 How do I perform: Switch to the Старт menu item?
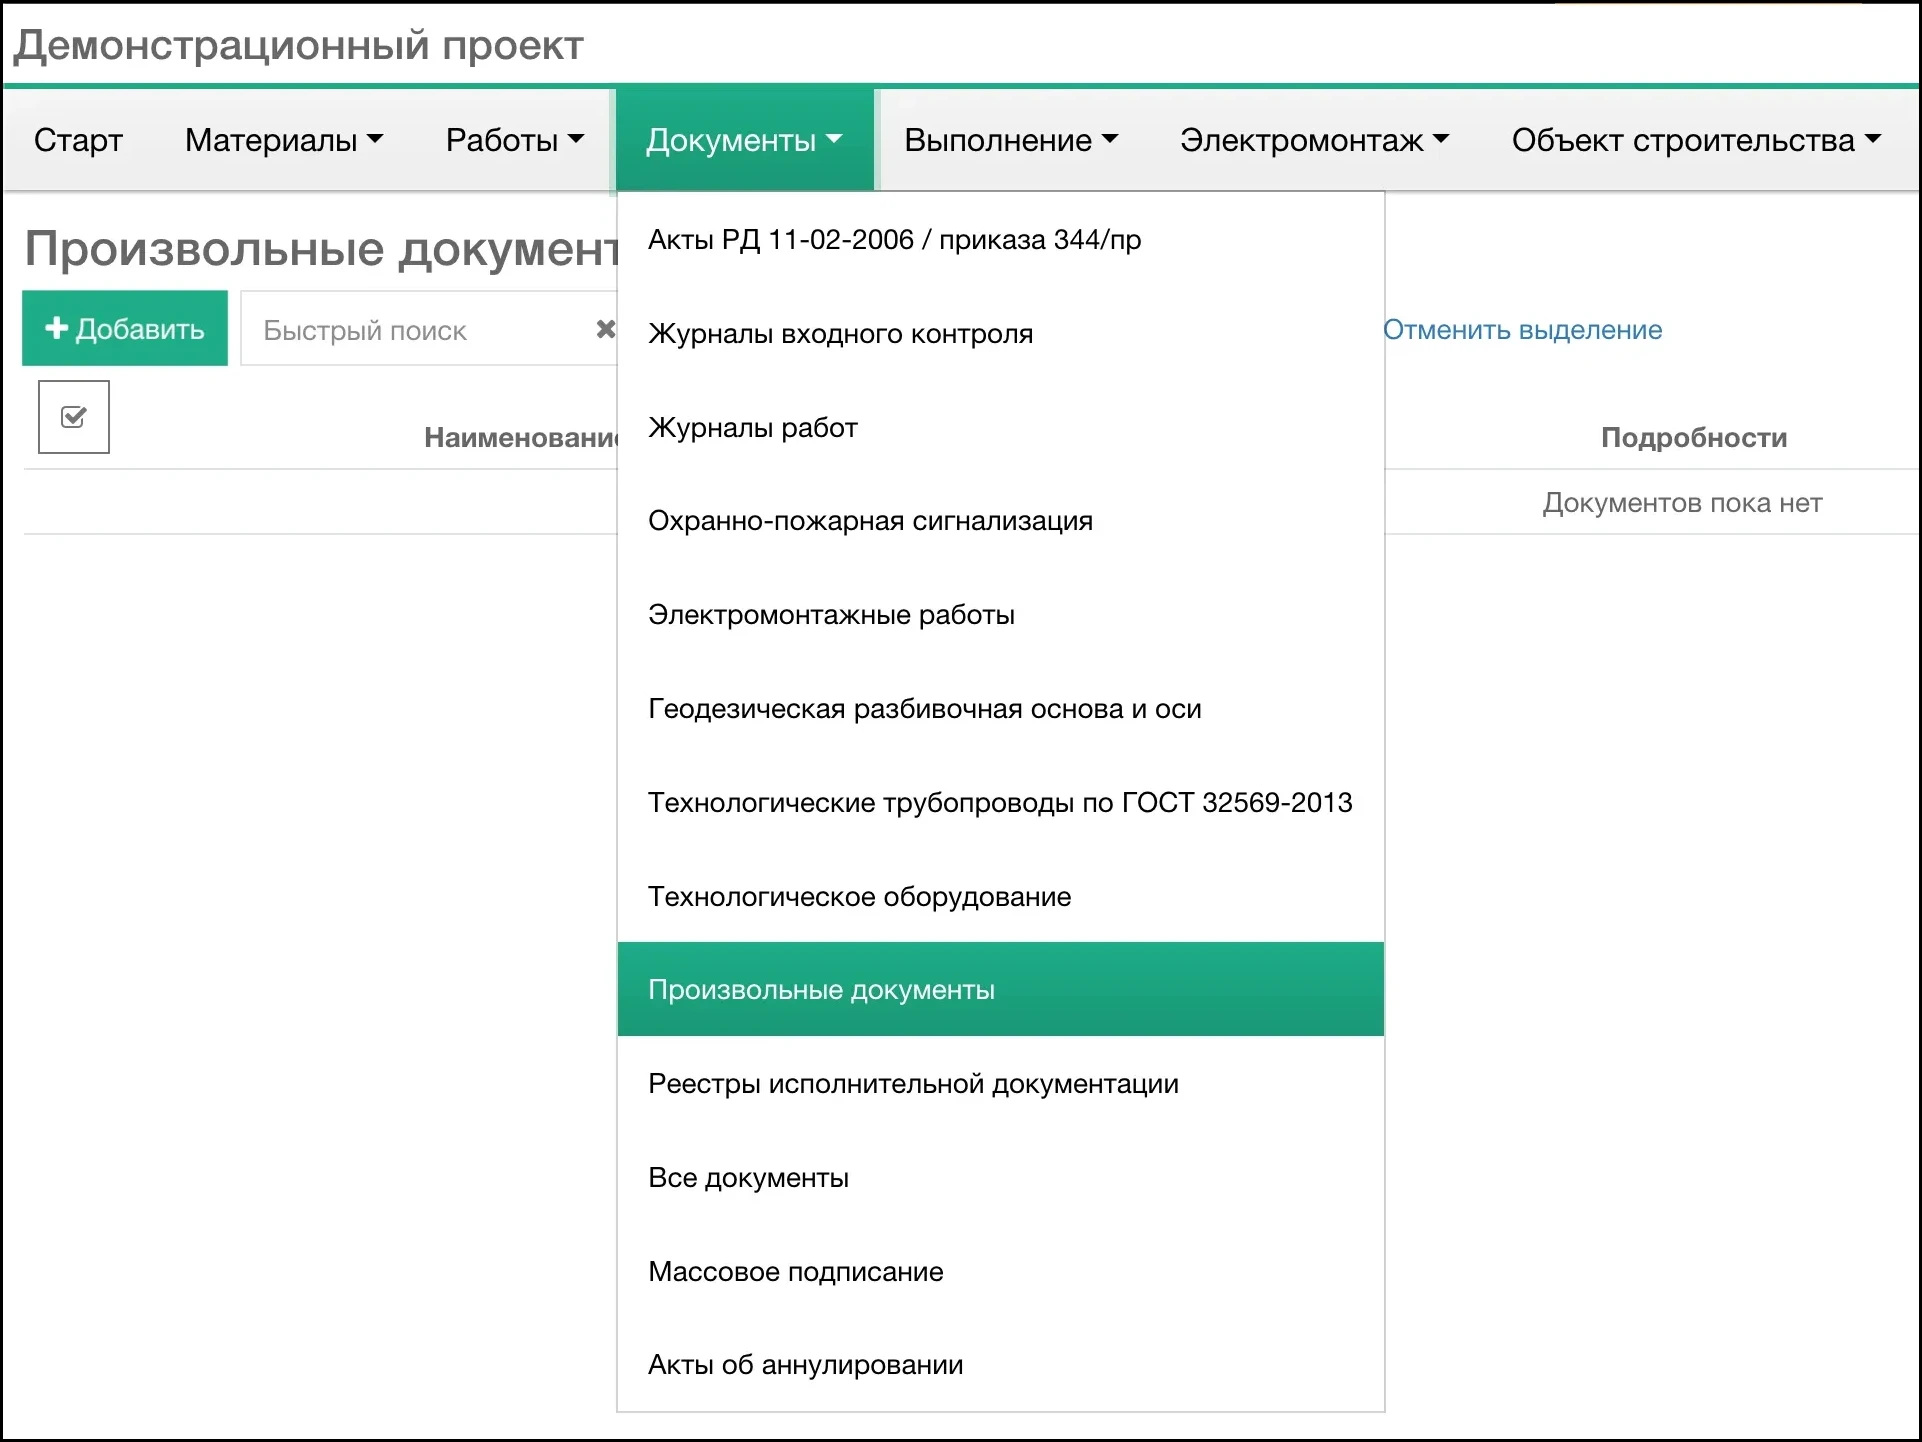[x=77, y=140]
